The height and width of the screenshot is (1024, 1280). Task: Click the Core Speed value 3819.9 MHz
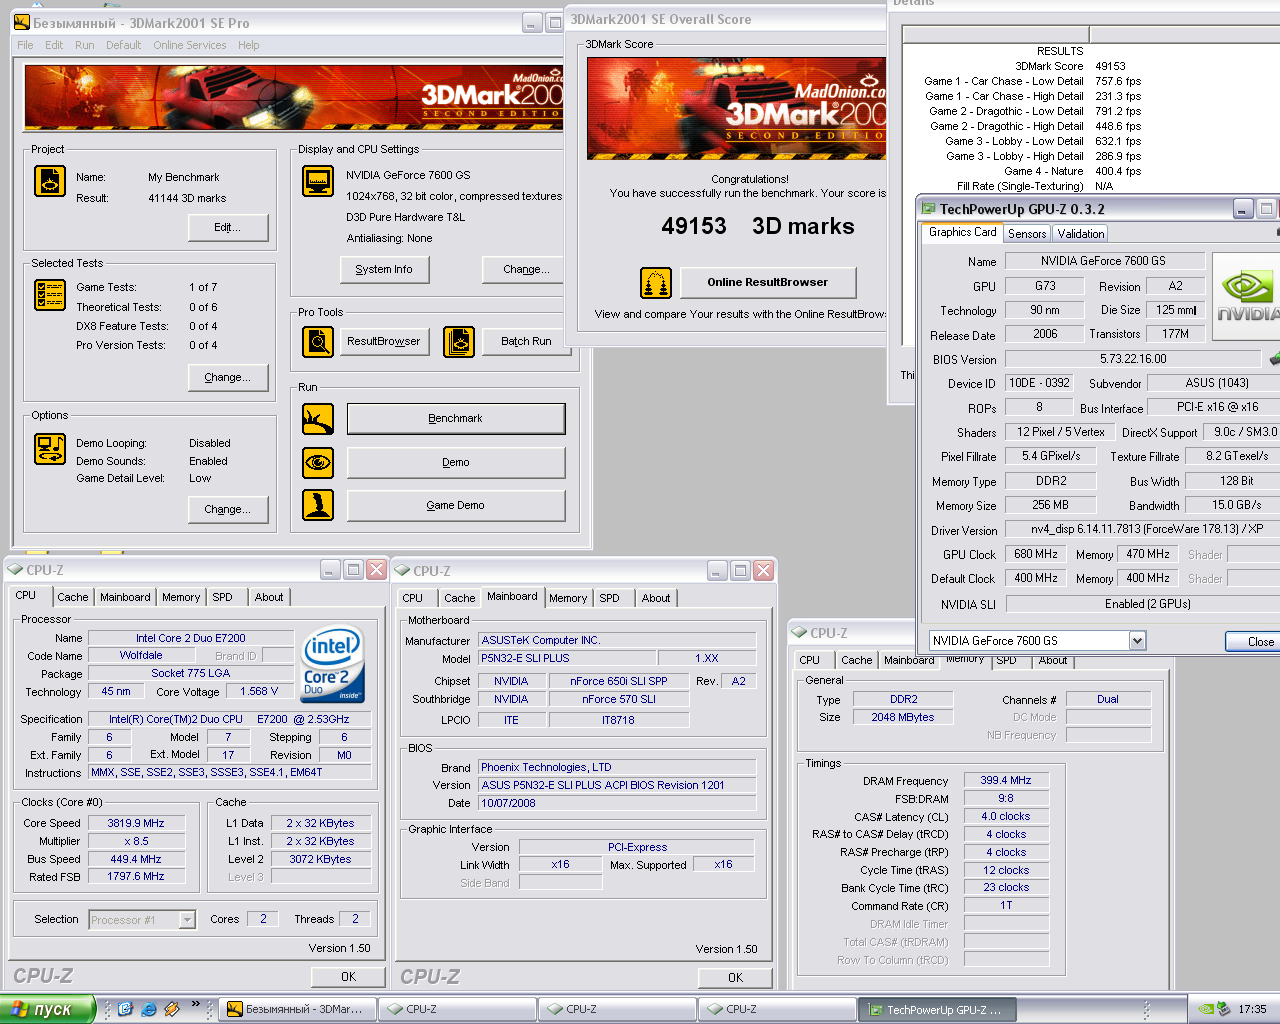(136, 823)
